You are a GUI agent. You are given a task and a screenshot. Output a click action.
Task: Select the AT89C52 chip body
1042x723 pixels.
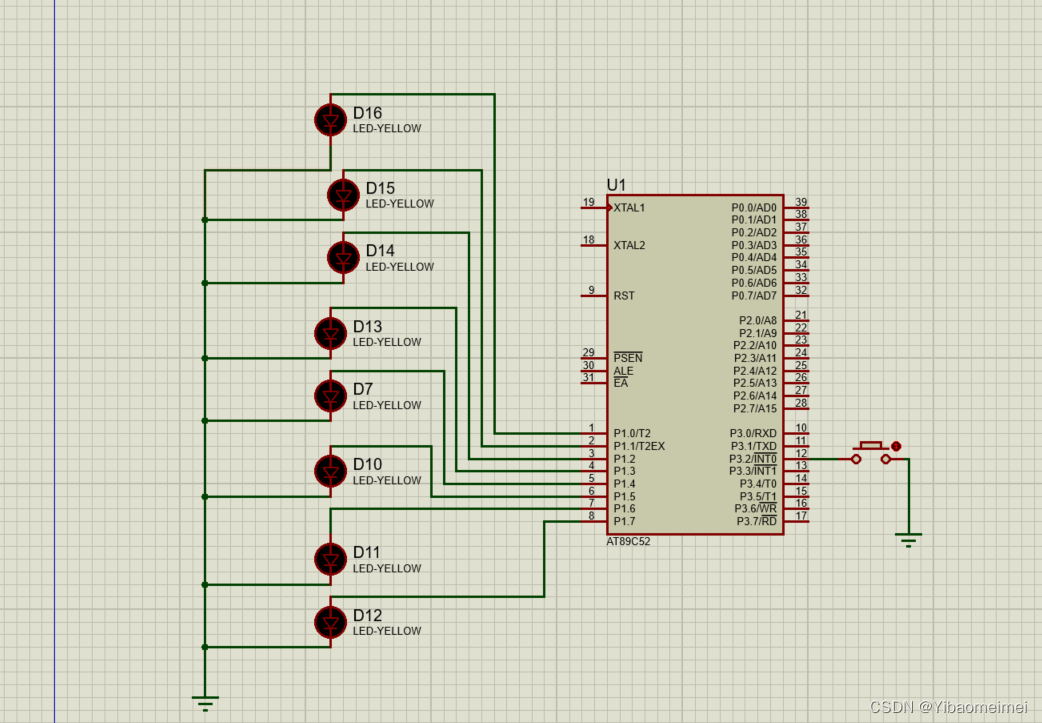[695, 364]
